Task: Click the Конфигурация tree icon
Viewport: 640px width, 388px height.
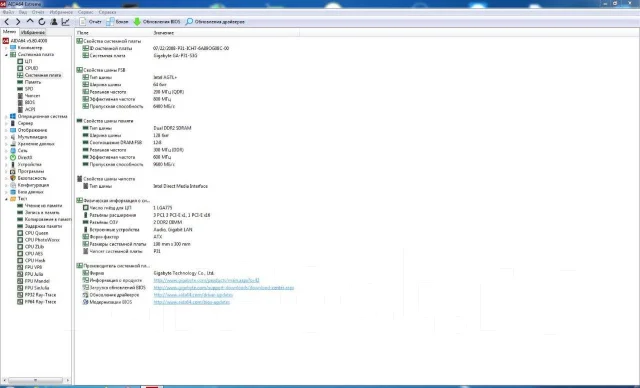Action: [13, 185]
